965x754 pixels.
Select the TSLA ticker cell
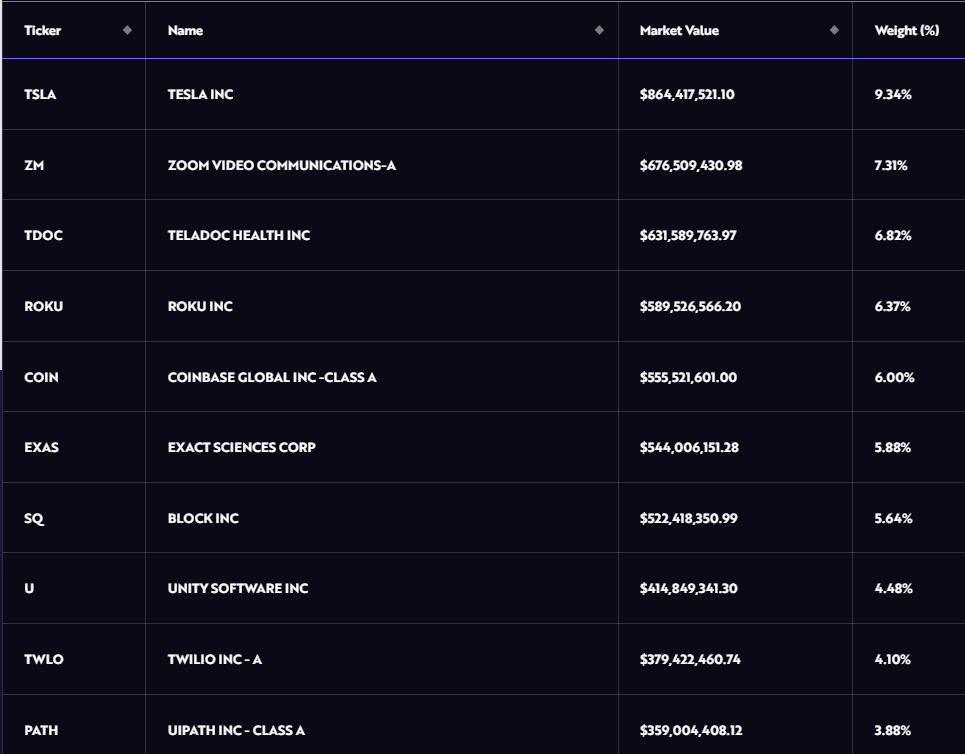(40, 94)
